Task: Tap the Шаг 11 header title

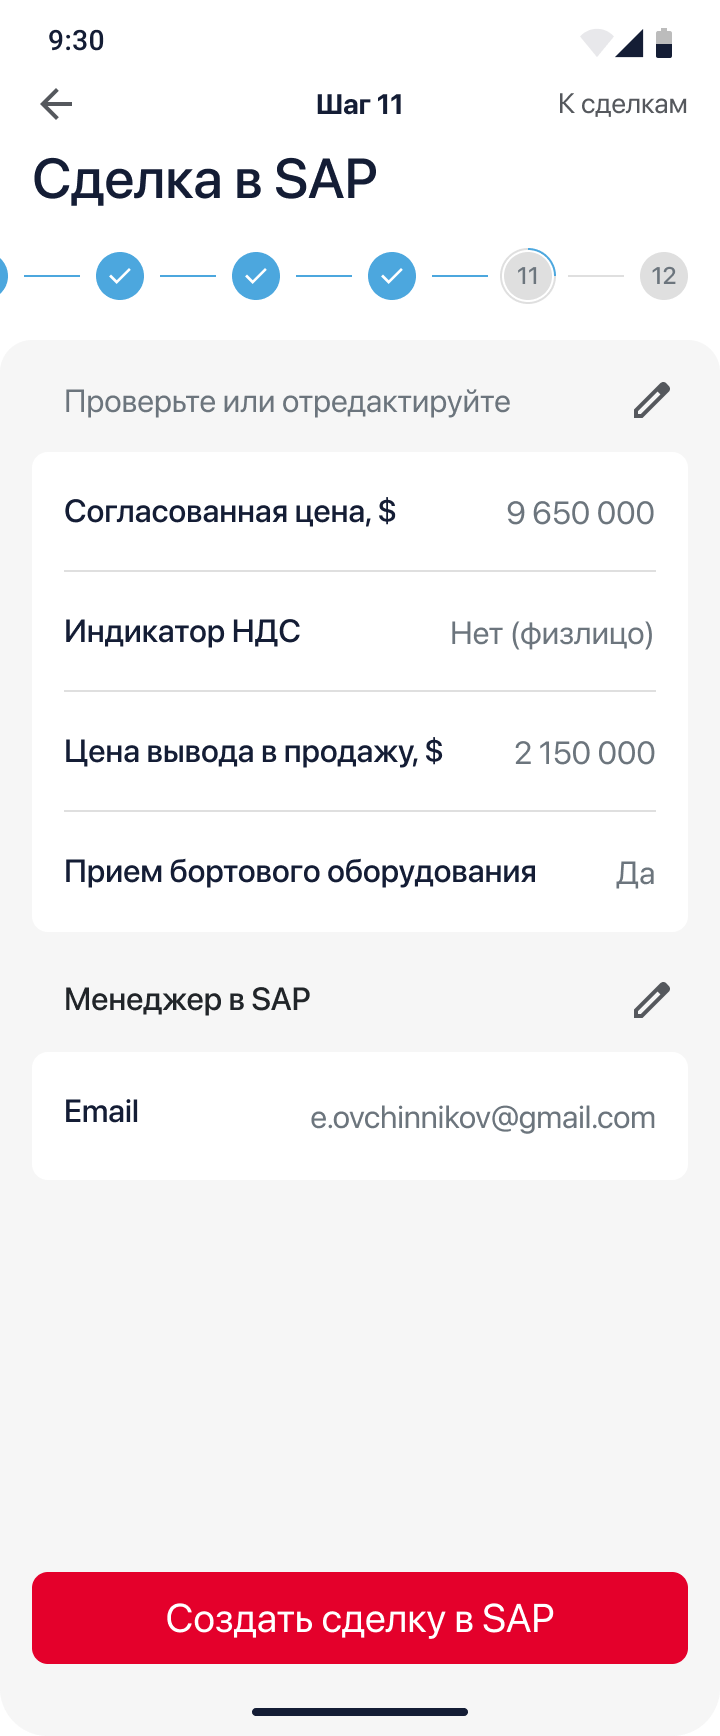Action: [x=360, y=104]
